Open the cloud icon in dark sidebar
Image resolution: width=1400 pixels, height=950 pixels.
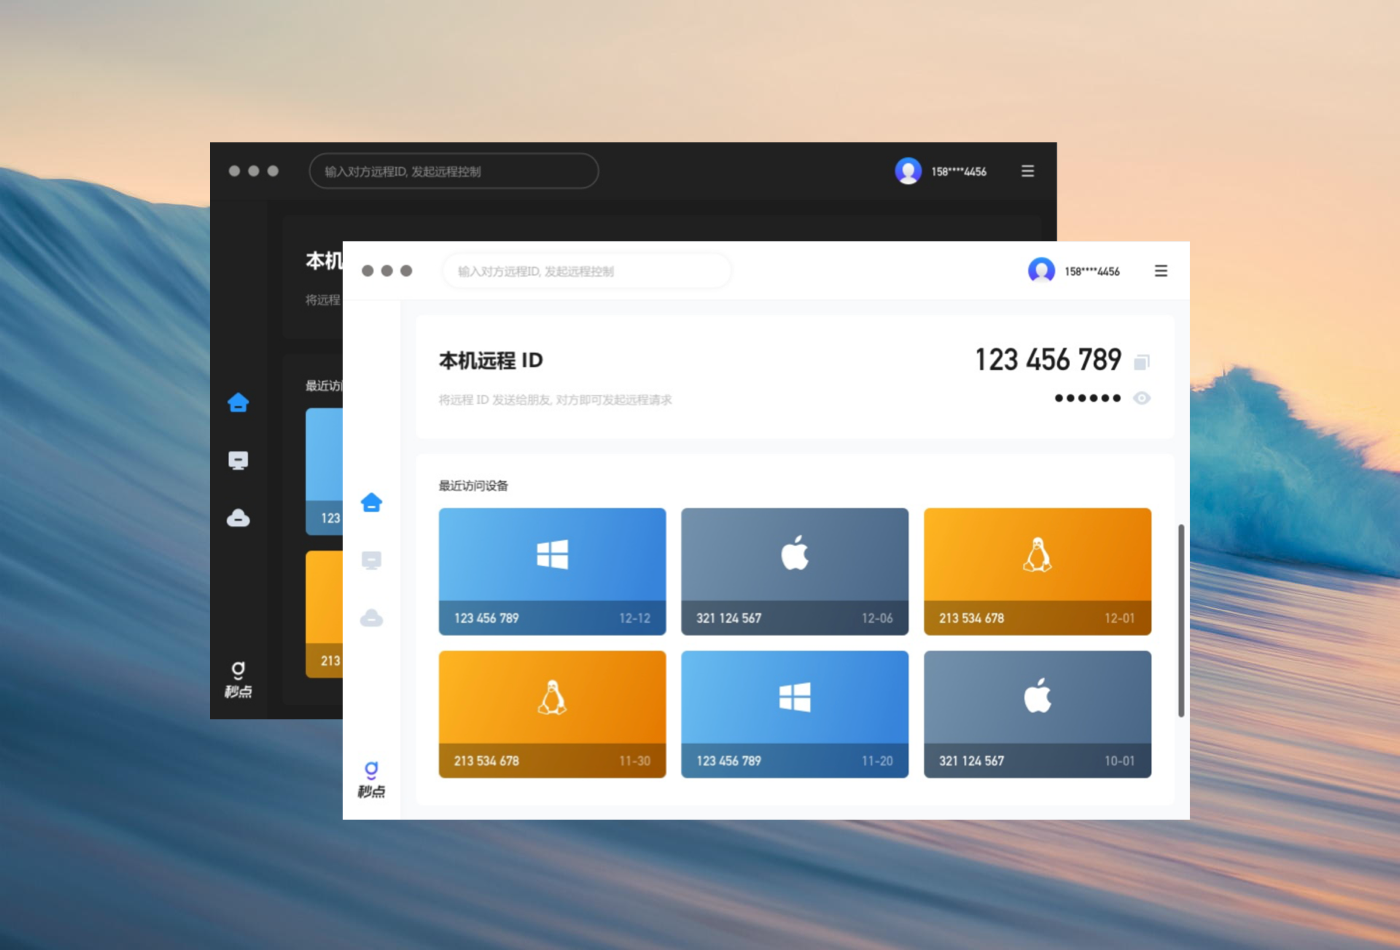238,518
